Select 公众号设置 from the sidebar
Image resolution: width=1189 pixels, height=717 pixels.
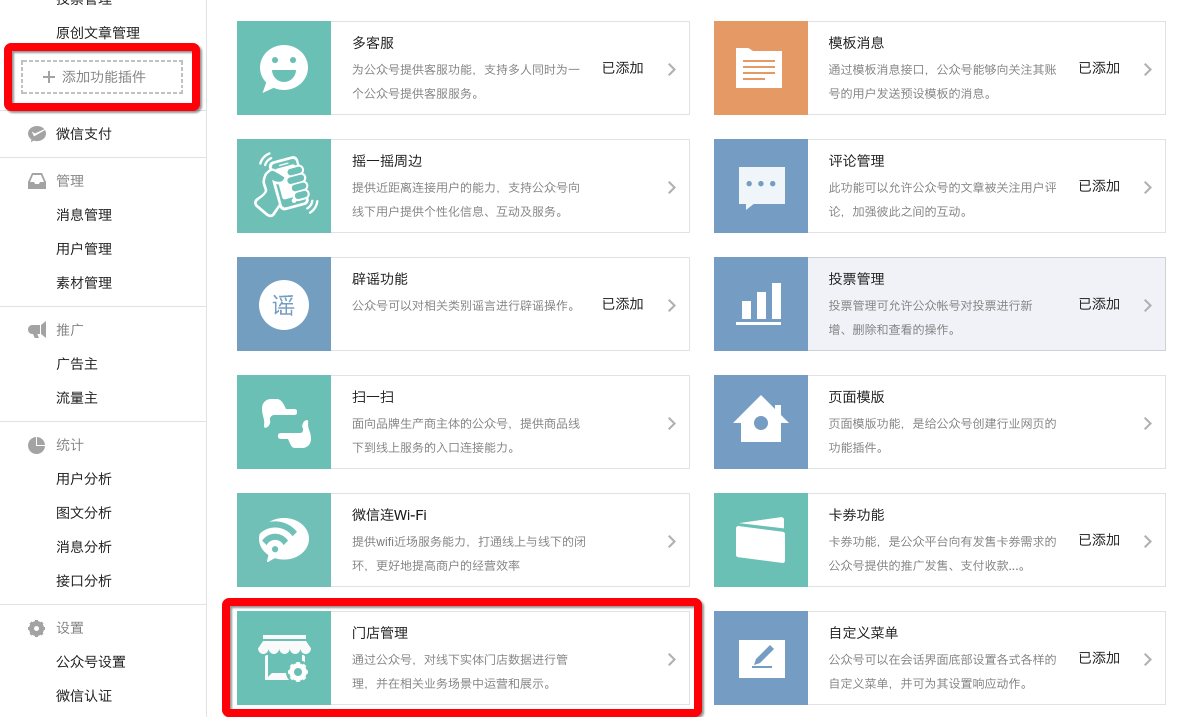[88, 661]
